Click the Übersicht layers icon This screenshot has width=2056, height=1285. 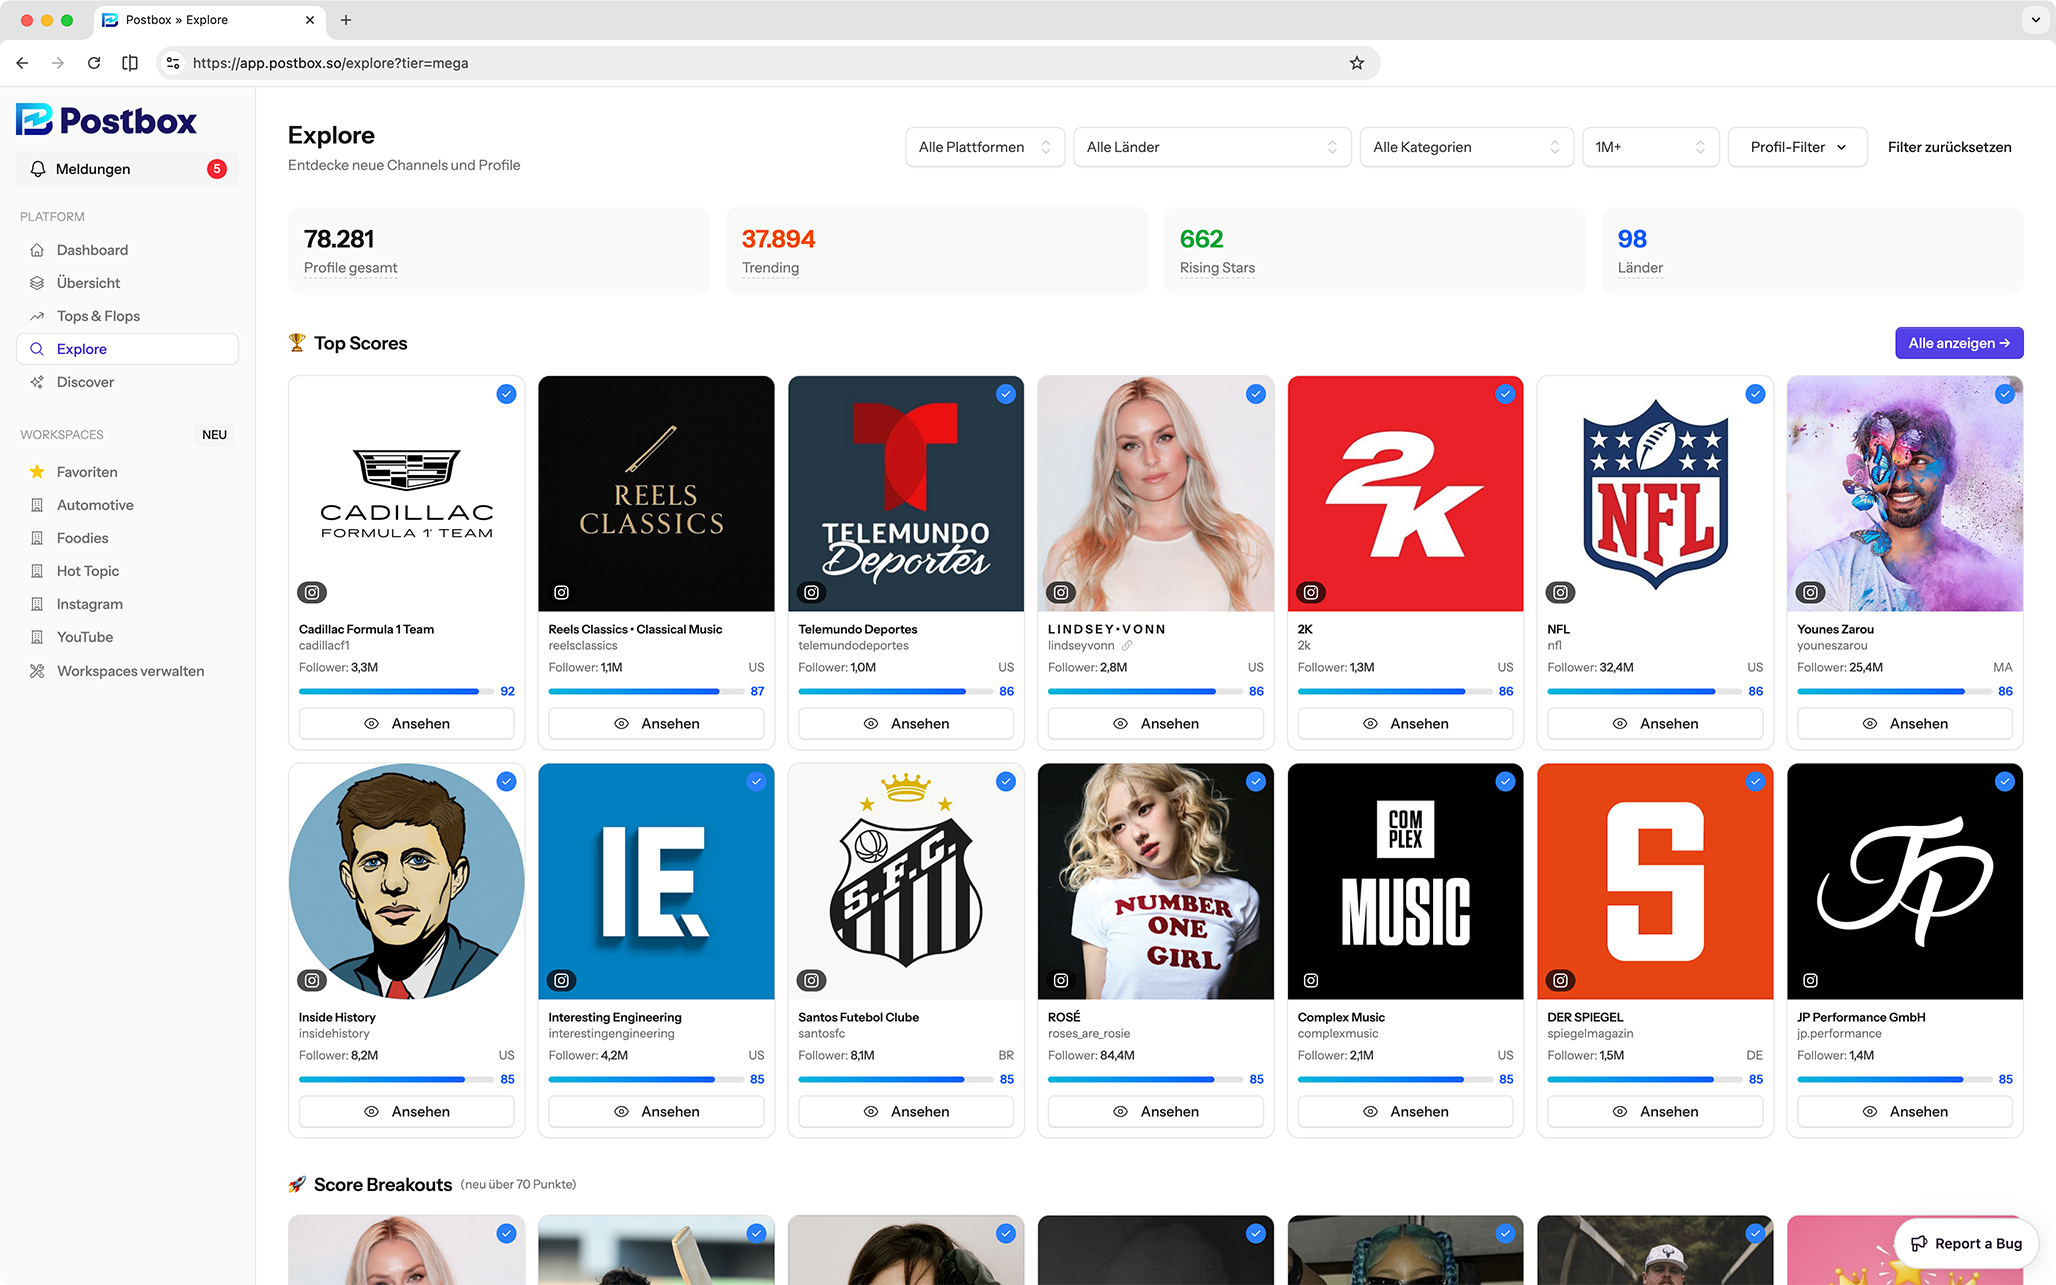(37, 283)
